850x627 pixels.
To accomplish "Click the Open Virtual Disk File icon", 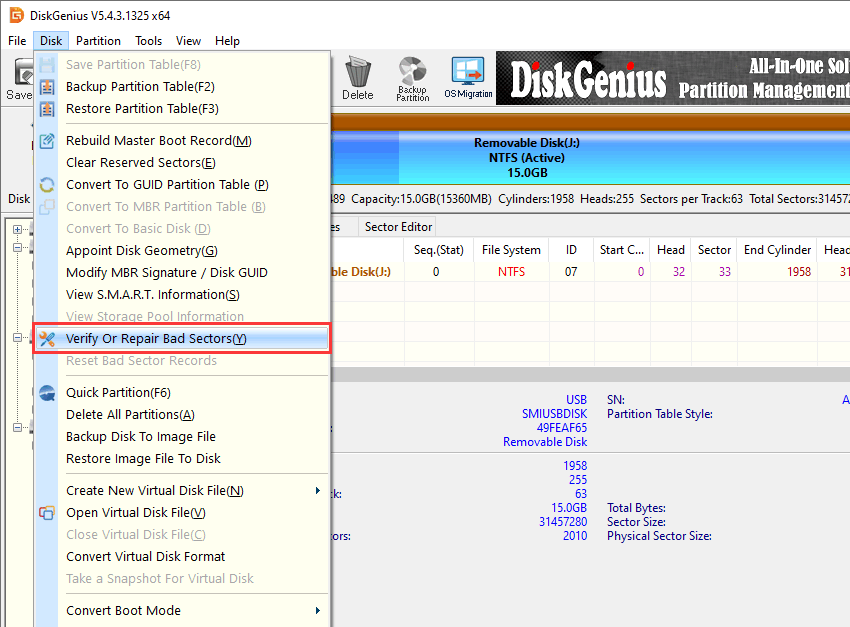I will [47, 513].
